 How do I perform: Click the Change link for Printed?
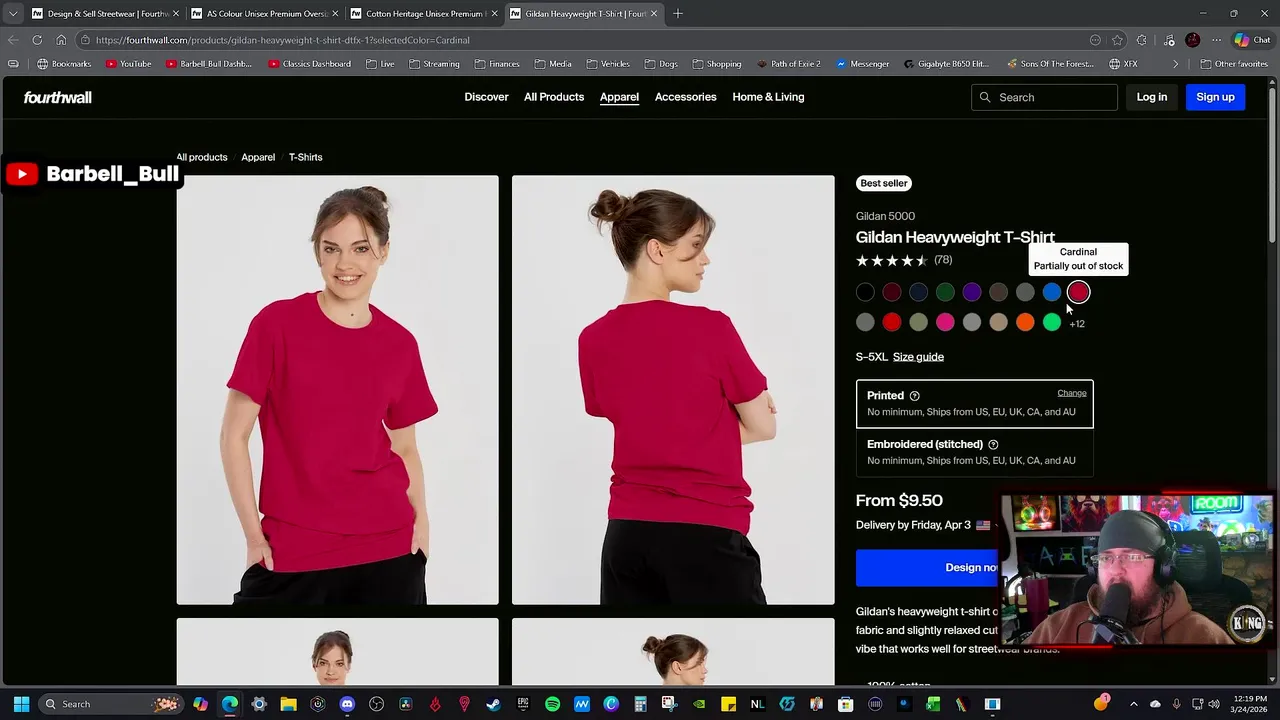pyautogui.click(x=1072, y=393)
